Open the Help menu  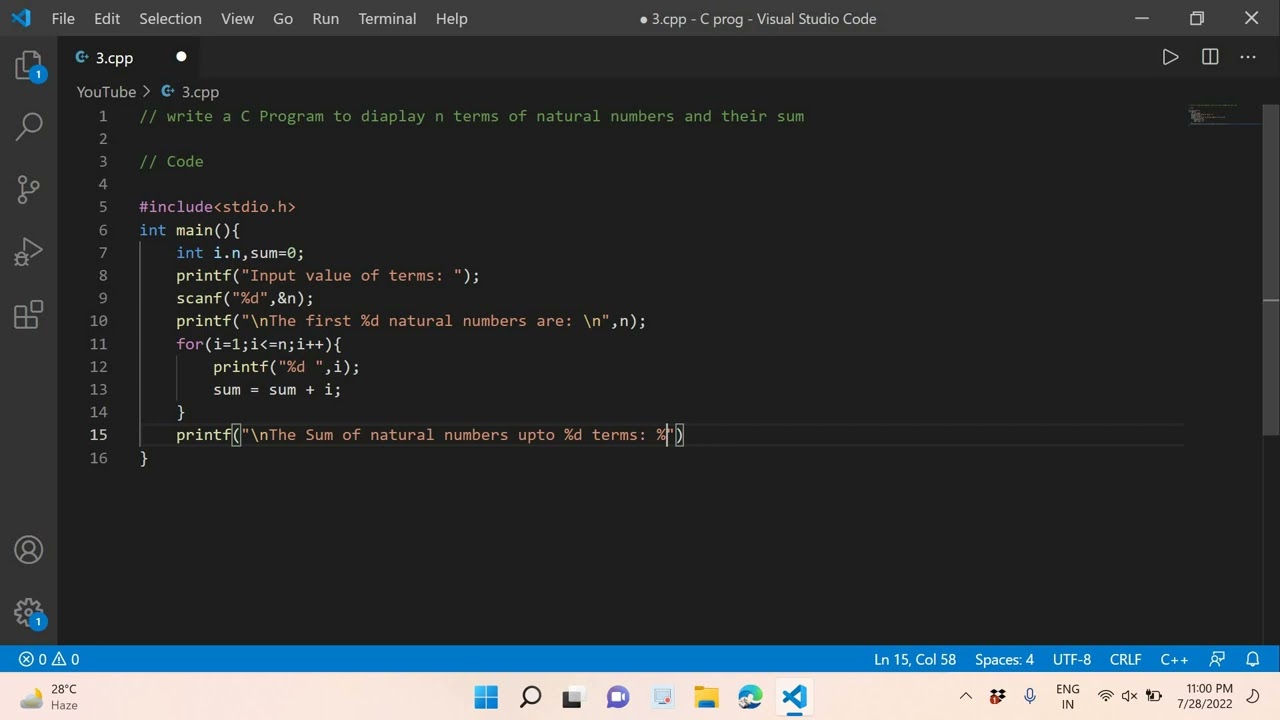tap(451, 18)
